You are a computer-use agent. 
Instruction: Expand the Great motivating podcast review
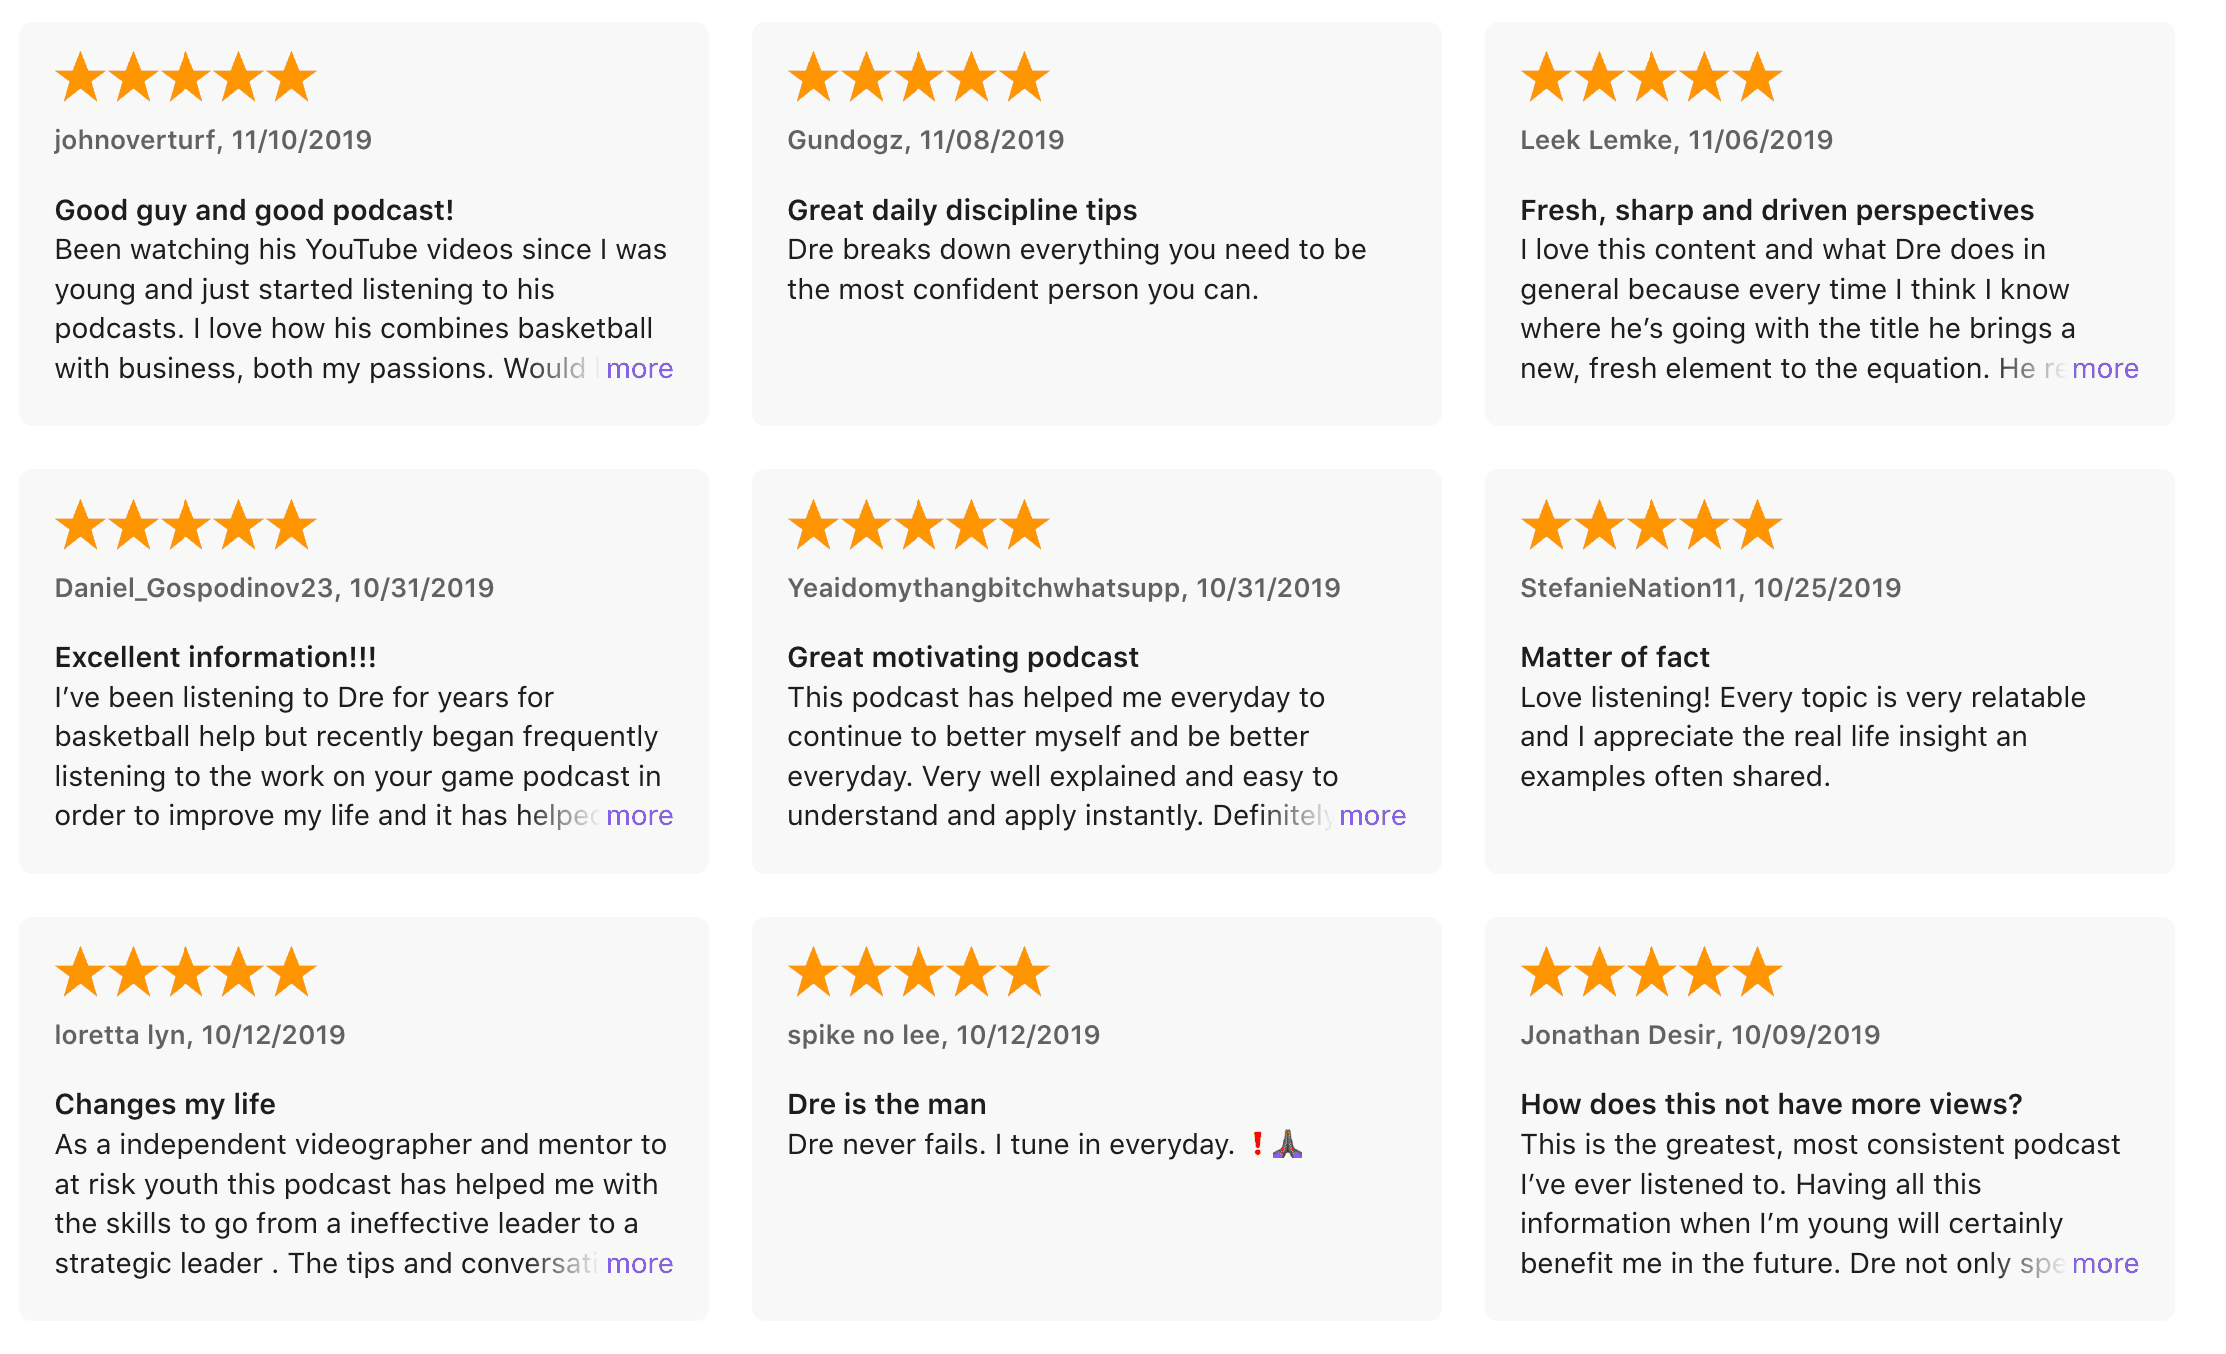coord(1372,816)
